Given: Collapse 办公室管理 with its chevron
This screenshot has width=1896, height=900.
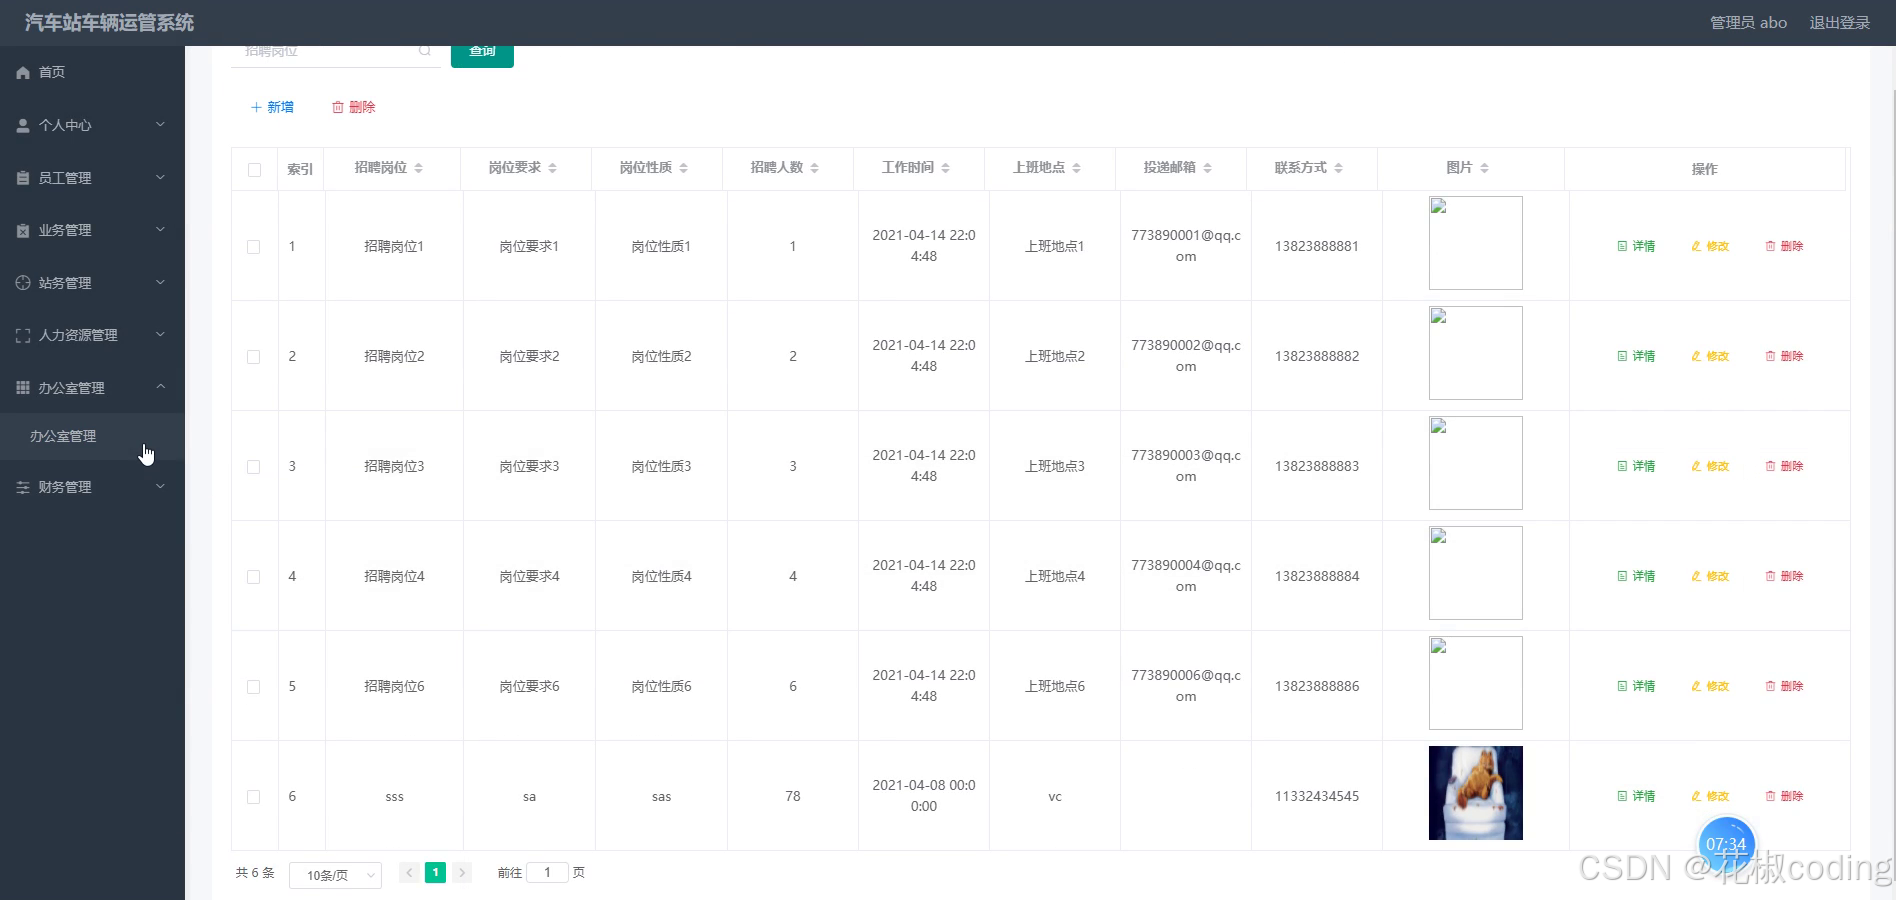Looking at the screenshot, I should (x=160, y=387).
